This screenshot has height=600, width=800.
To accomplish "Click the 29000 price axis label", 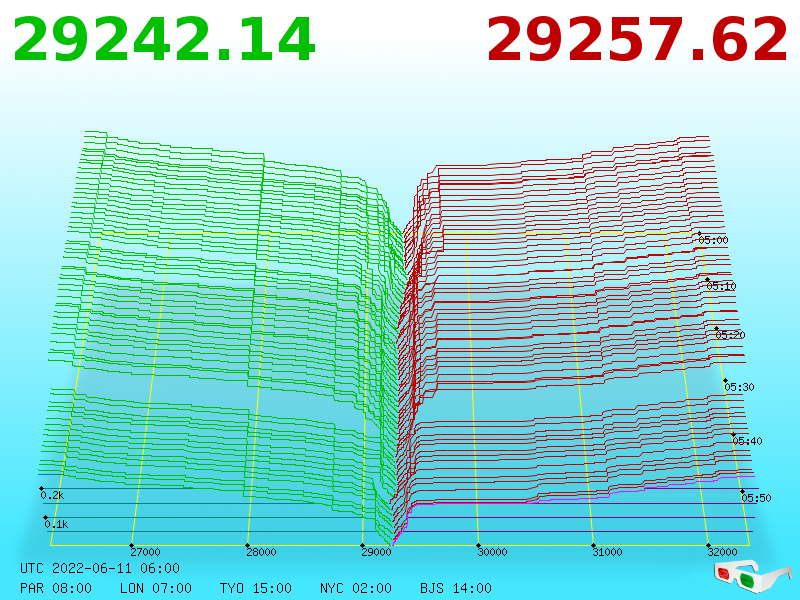I will 376,552.
